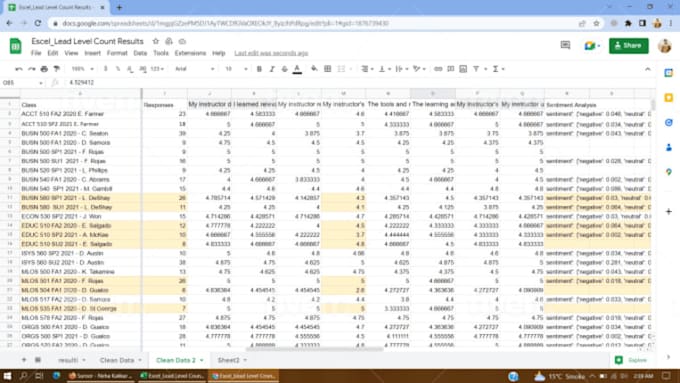This screenshot has height=383, width=680.
Task: Open the View menu
Action: pyautogui.click(x=71, y=53)
